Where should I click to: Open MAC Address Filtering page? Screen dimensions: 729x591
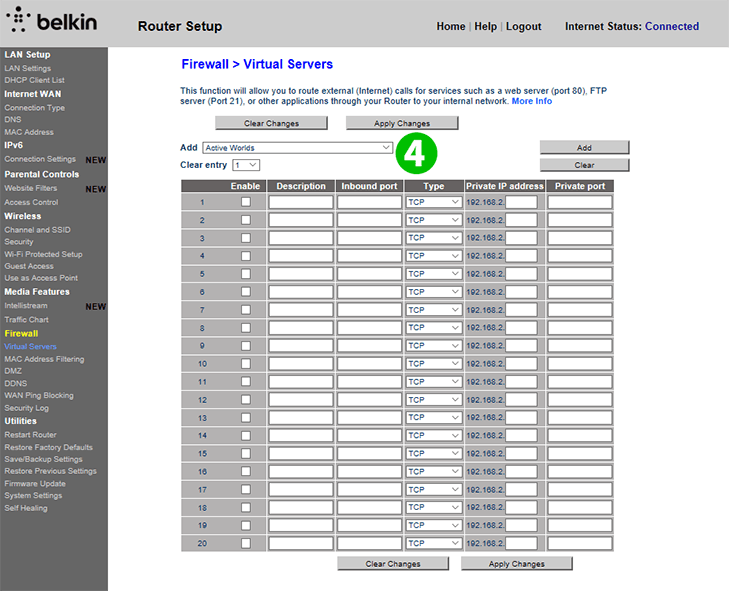click(x=44, y=359)
